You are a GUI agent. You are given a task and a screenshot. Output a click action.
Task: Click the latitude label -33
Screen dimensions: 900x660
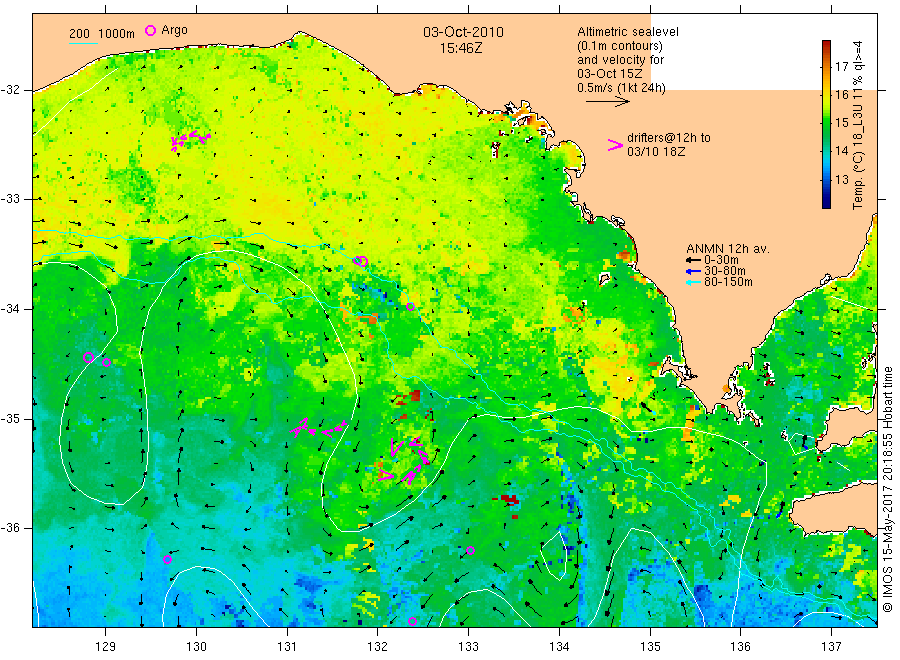[10, 199]
